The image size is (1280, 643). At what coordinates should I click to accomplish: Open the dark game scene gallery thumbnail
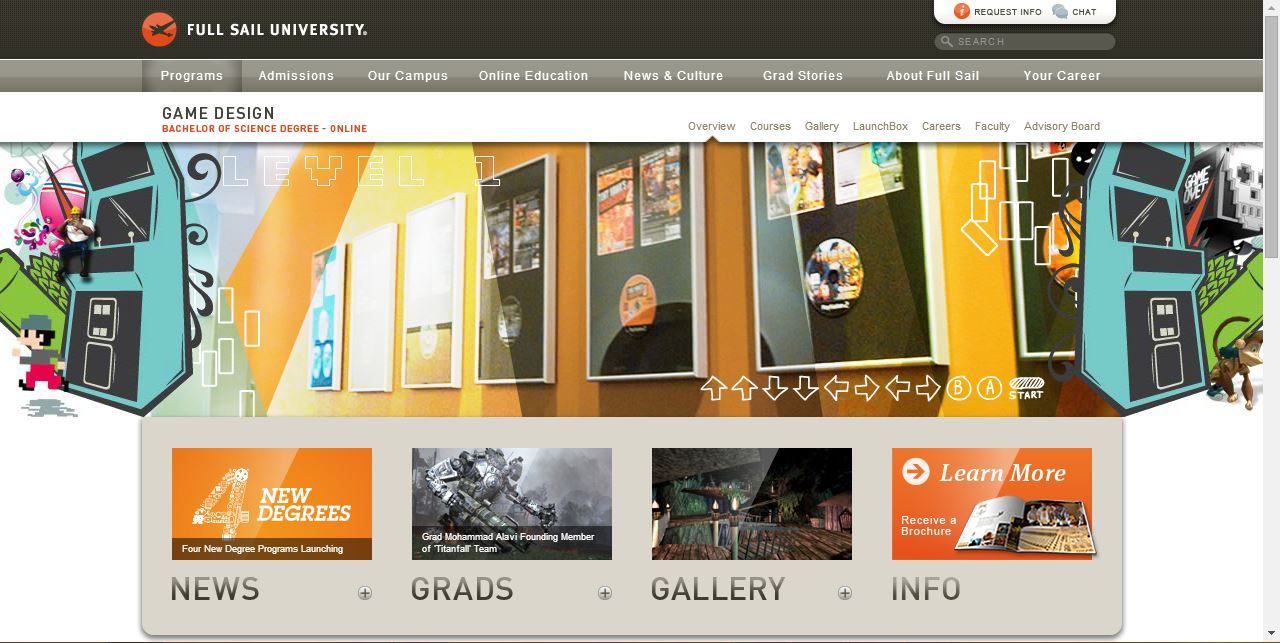[x=752, y=504]
